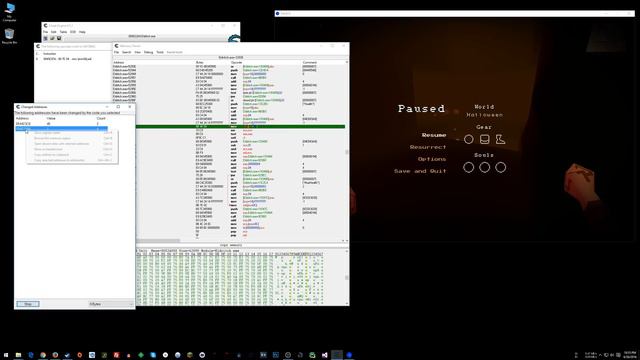Click the disassembler horizontal scrollbar
Image resolution: width=640 pixels, height=360 pixels.
coord(241,241)
